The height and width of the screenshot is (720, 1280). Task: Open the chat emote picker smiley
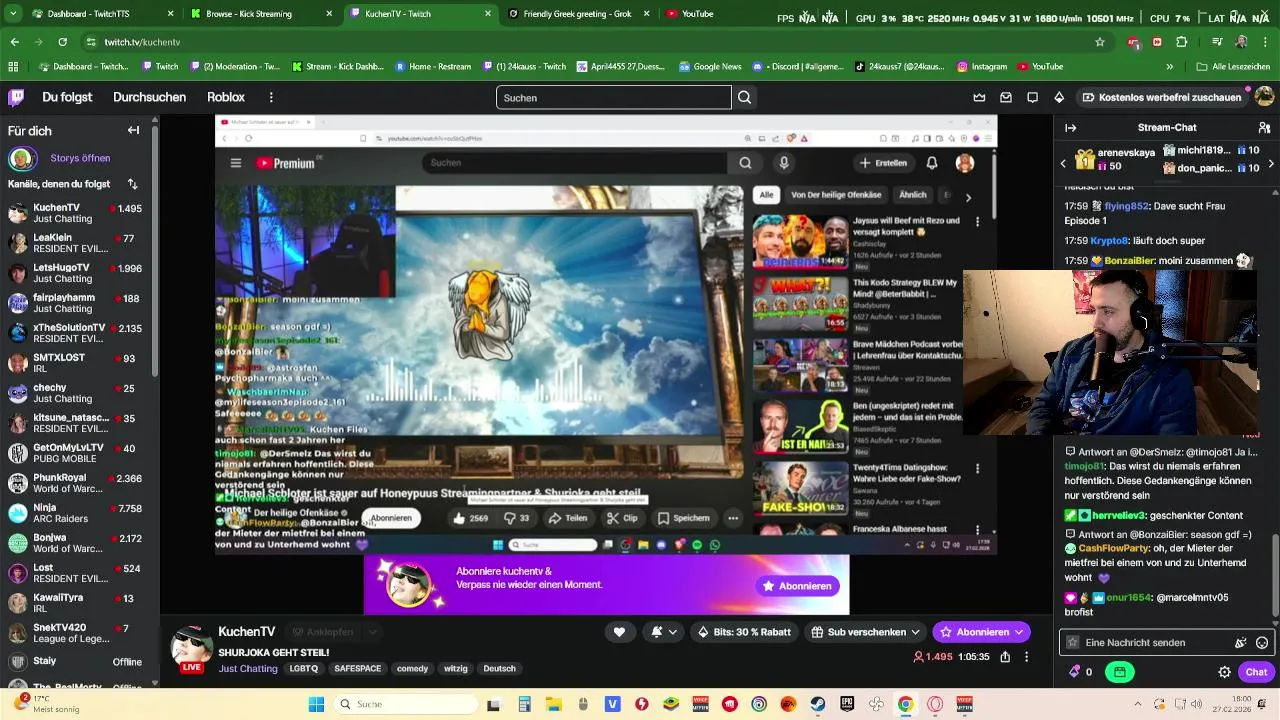[1262, 643]
